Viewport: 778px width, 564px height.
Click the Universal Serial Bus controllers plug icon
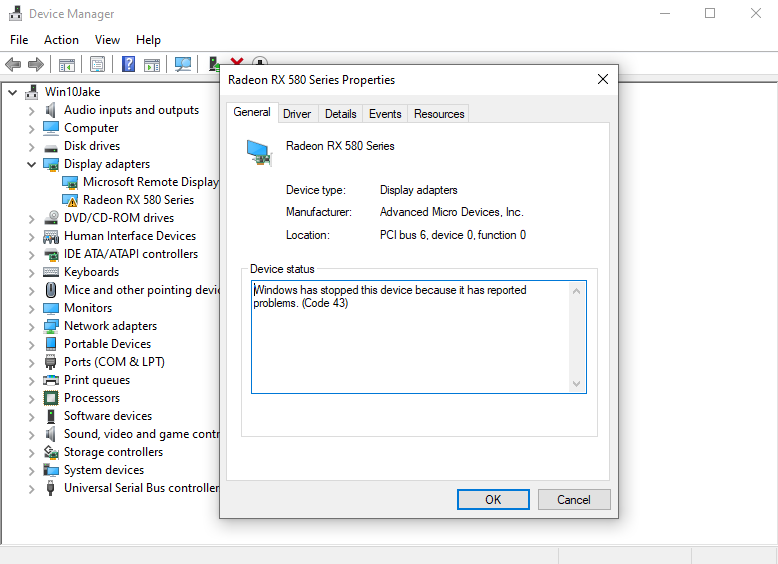pos(51,488)
